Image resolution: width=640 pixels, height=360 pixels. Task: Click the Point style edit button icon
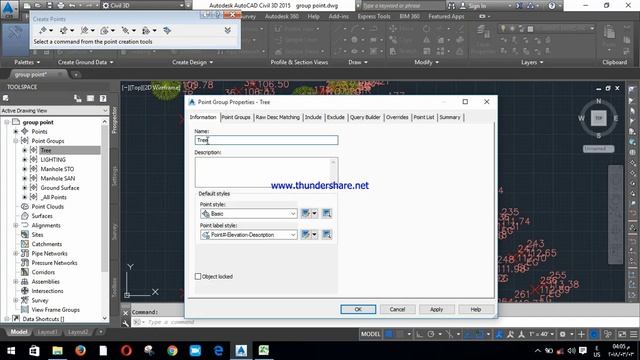(x=305, y=213)
